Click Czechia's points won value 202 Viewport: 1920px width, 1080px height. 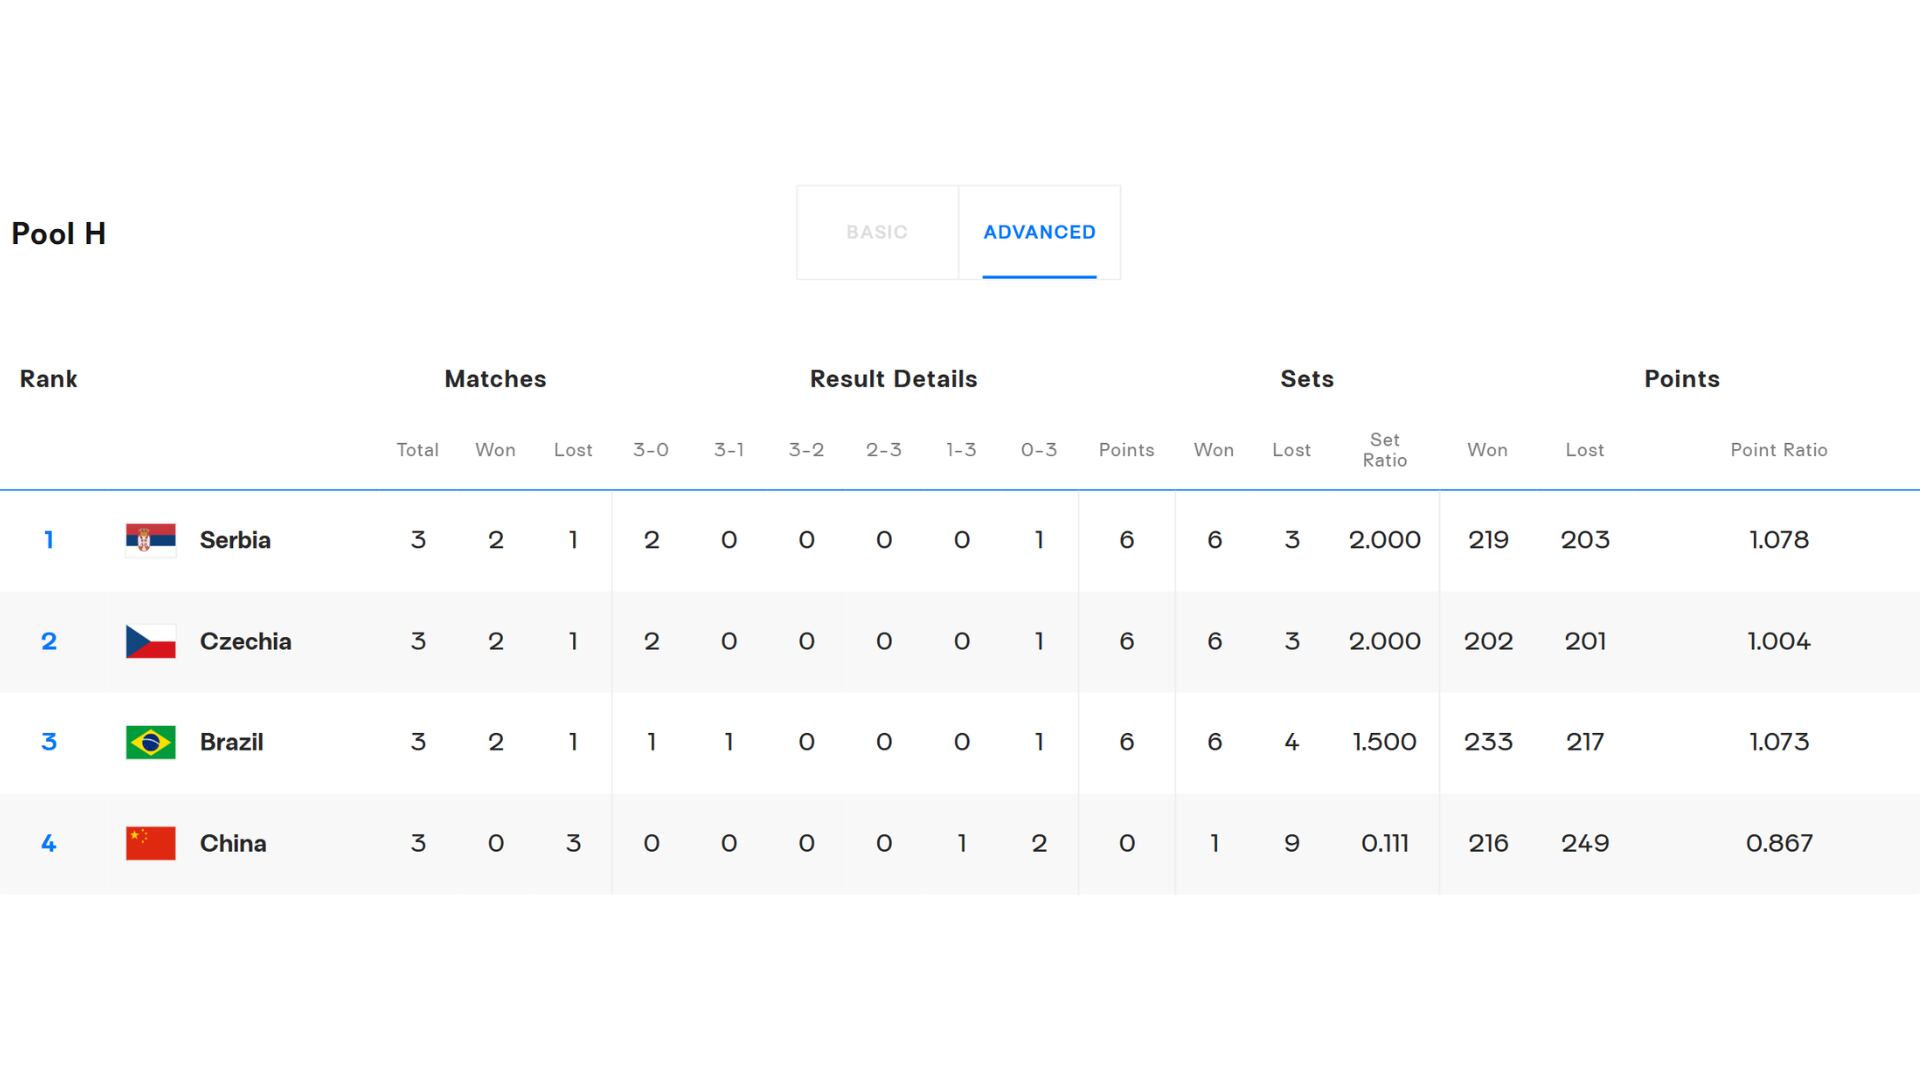[x=1488, y=641]
